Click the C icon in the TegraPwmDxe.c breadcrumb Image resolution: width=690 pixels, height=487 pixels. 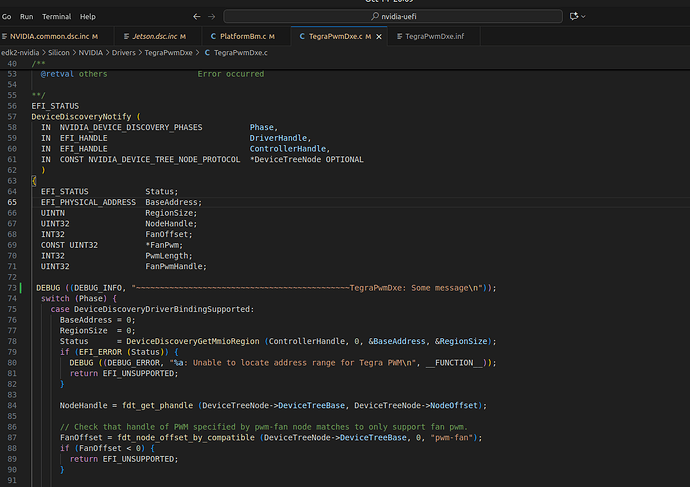207,51
